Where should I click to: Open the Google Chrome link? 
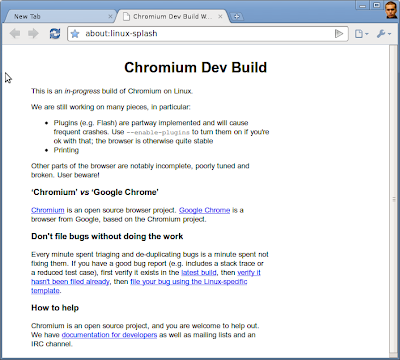(204, 210)
